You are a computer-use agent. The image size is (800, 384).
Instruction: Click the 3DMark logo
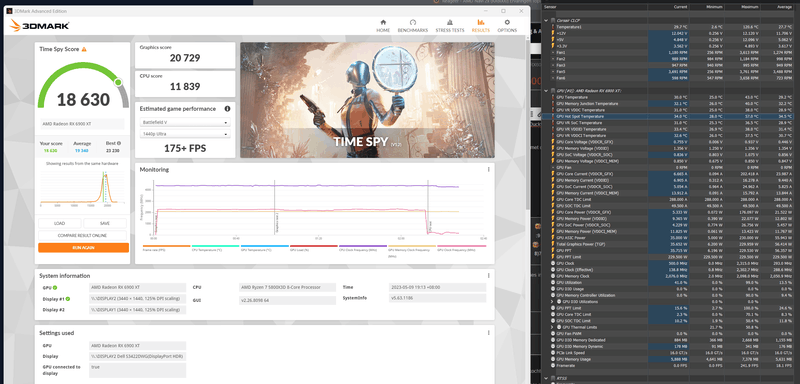(x=39, y=26)
